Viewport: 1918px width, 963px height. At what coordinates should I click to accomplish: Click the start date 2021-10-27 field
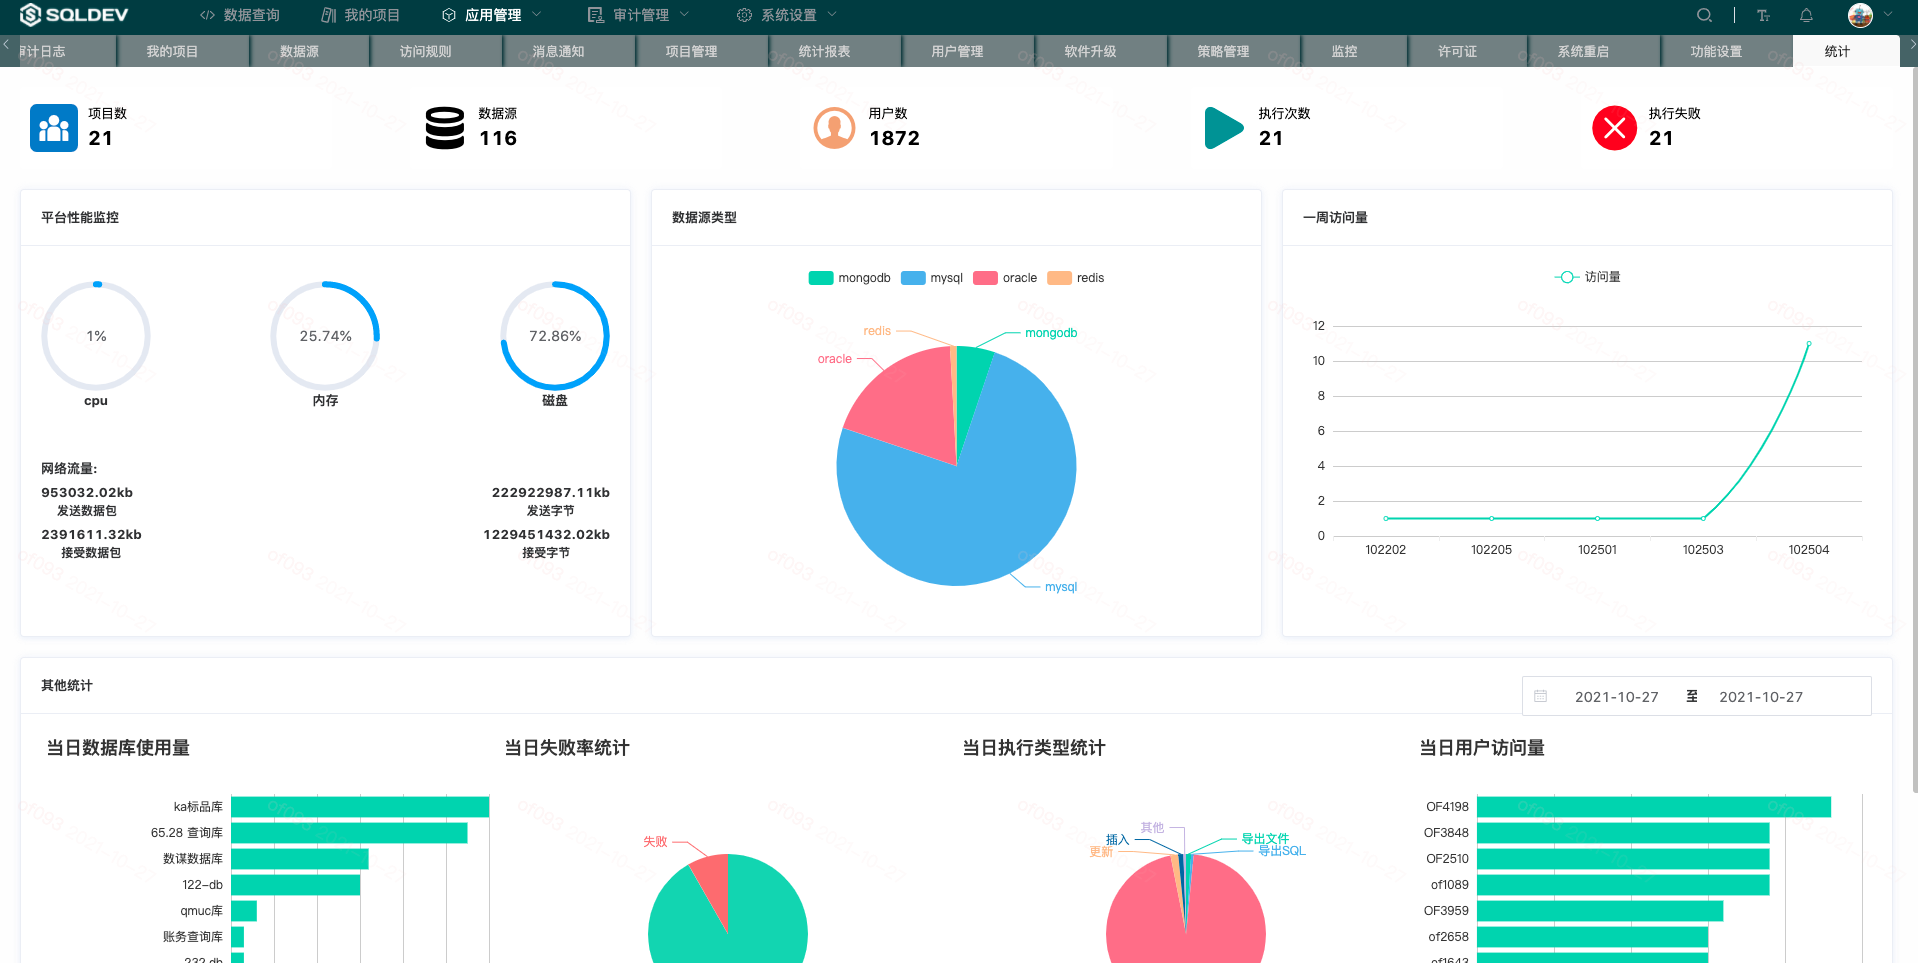point(1616,697)
